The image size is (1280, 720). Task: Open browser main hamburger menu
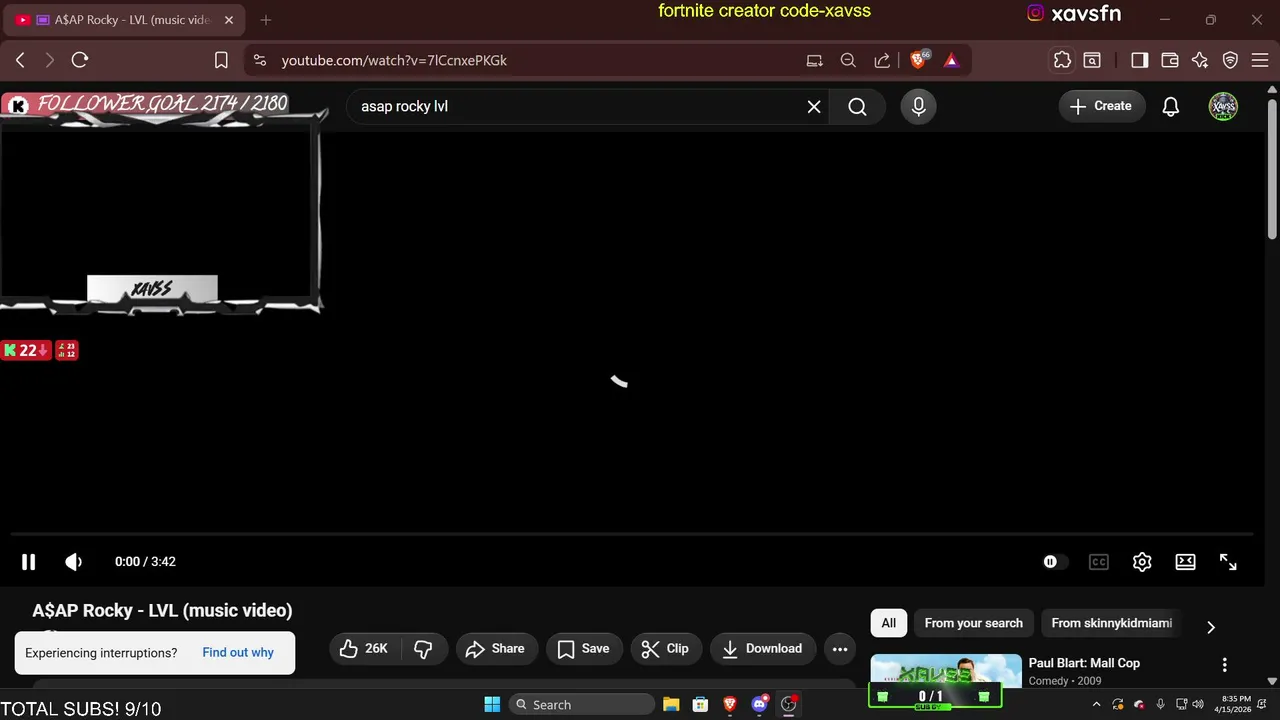pyautogui.click(x=1258, y=60)
